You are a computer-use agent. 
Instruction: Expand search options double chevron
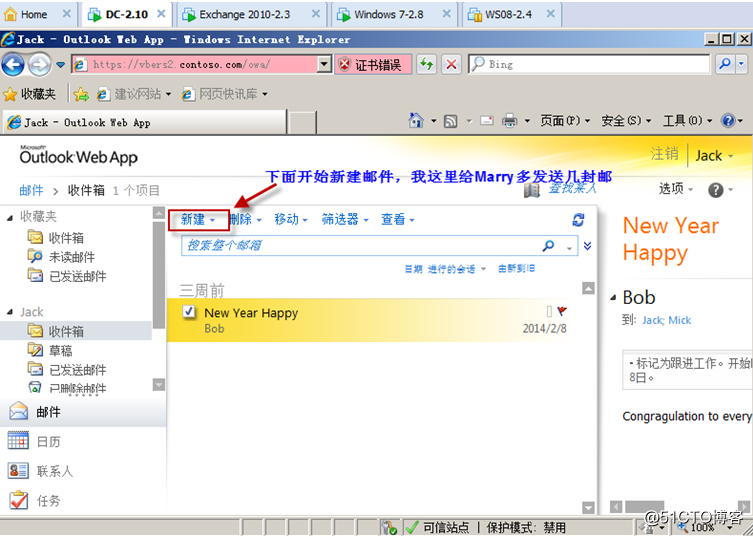click(587, 246)
